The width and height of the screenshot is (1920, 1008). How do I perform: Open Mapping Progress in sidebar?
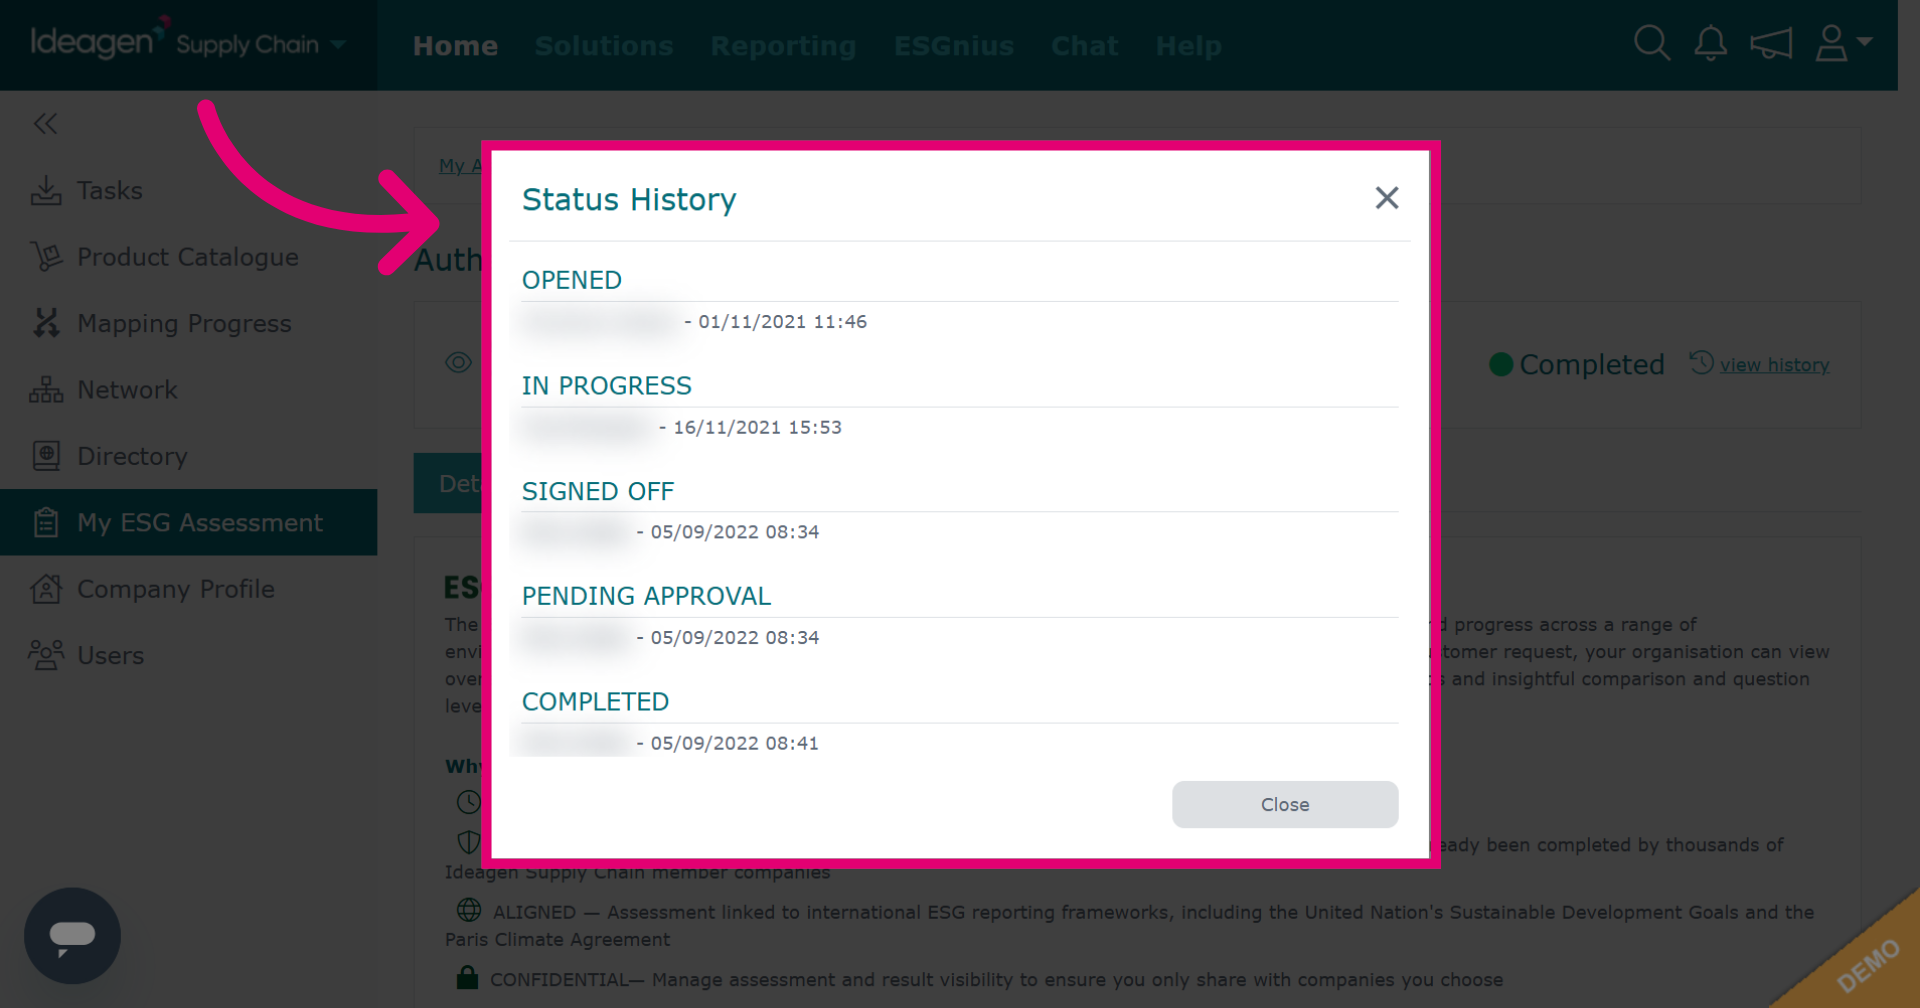188,323
